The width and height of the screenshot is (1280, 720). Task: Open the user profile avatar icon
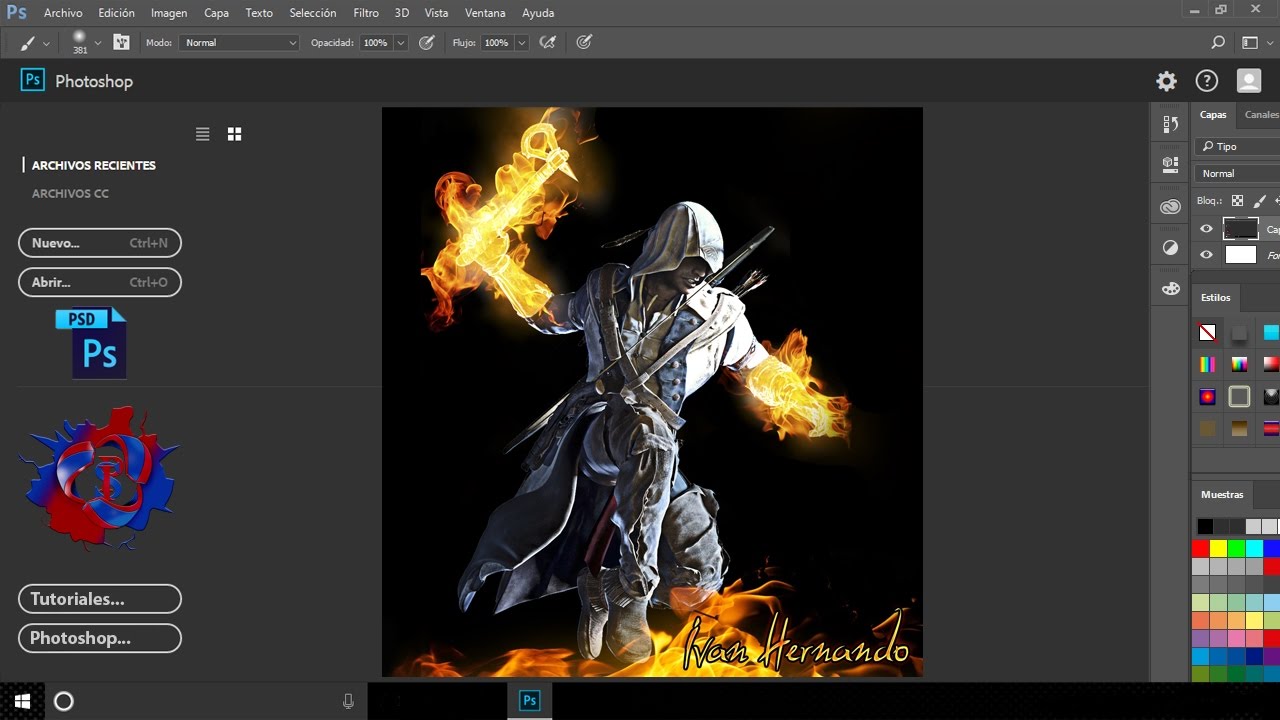(x=1249, y=81)
